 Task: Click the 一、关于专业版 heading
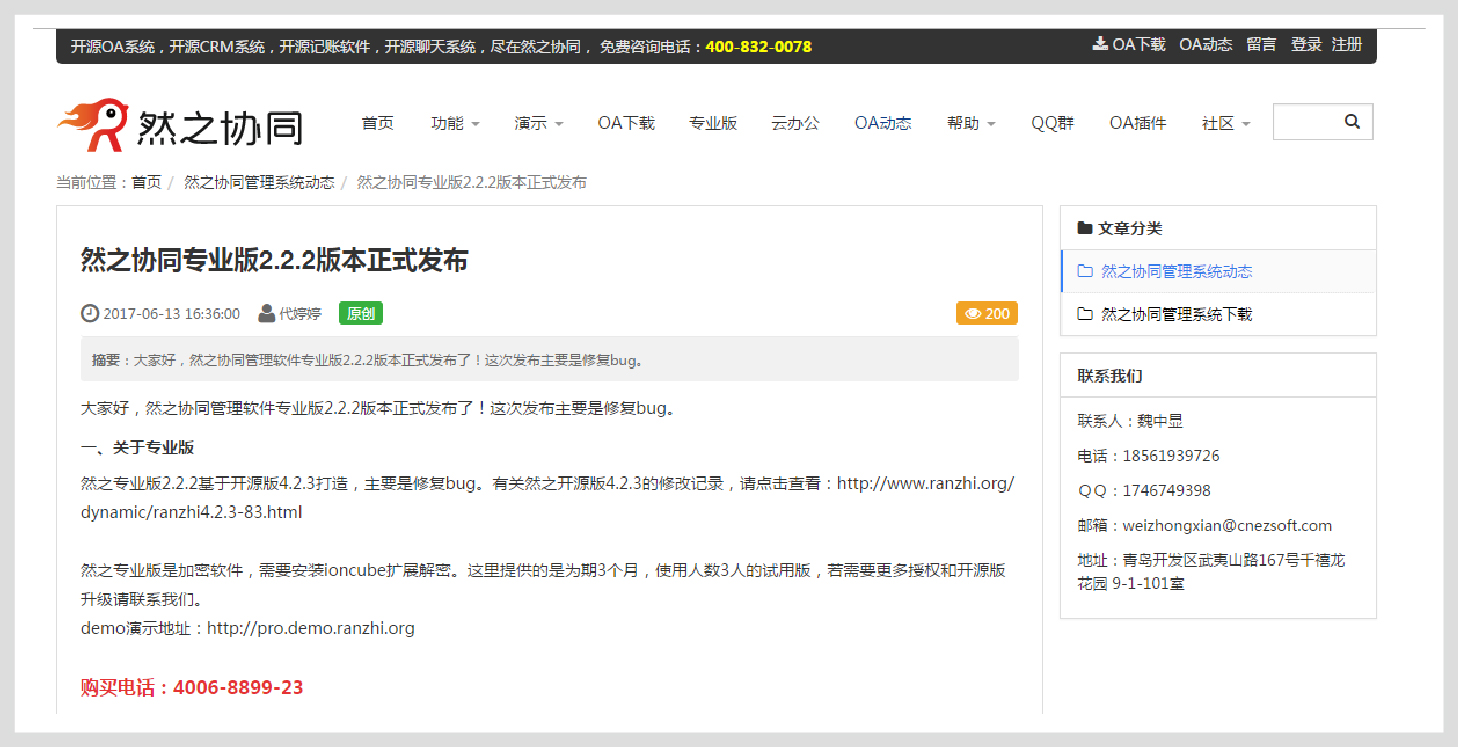click(x=137, y=447)
